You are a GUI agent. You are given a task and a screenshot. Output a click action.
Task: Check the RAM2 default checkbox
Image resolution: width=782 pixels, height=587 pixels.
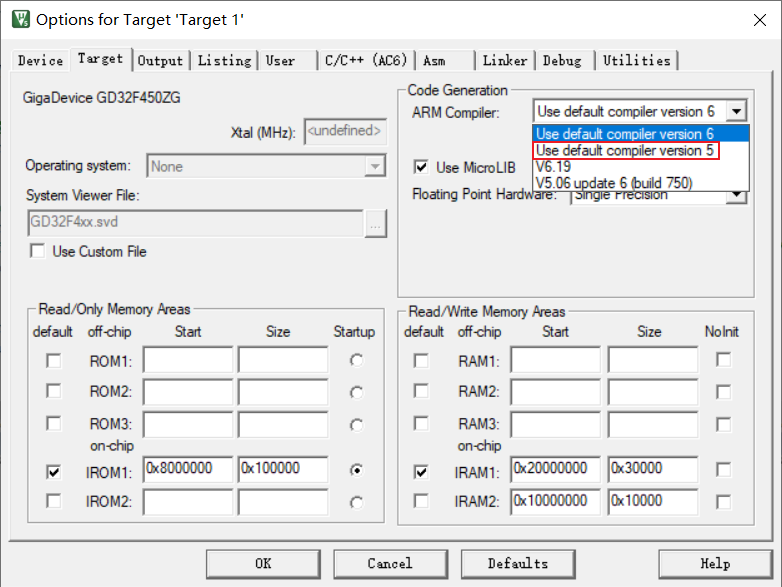[x=421, y=391]
